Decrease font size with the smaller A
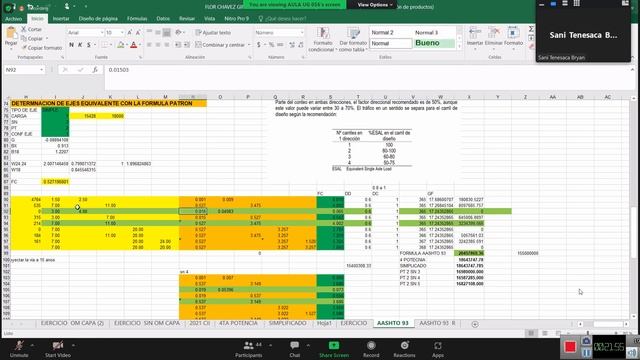The image size is (640, 360). pos(138,33)
